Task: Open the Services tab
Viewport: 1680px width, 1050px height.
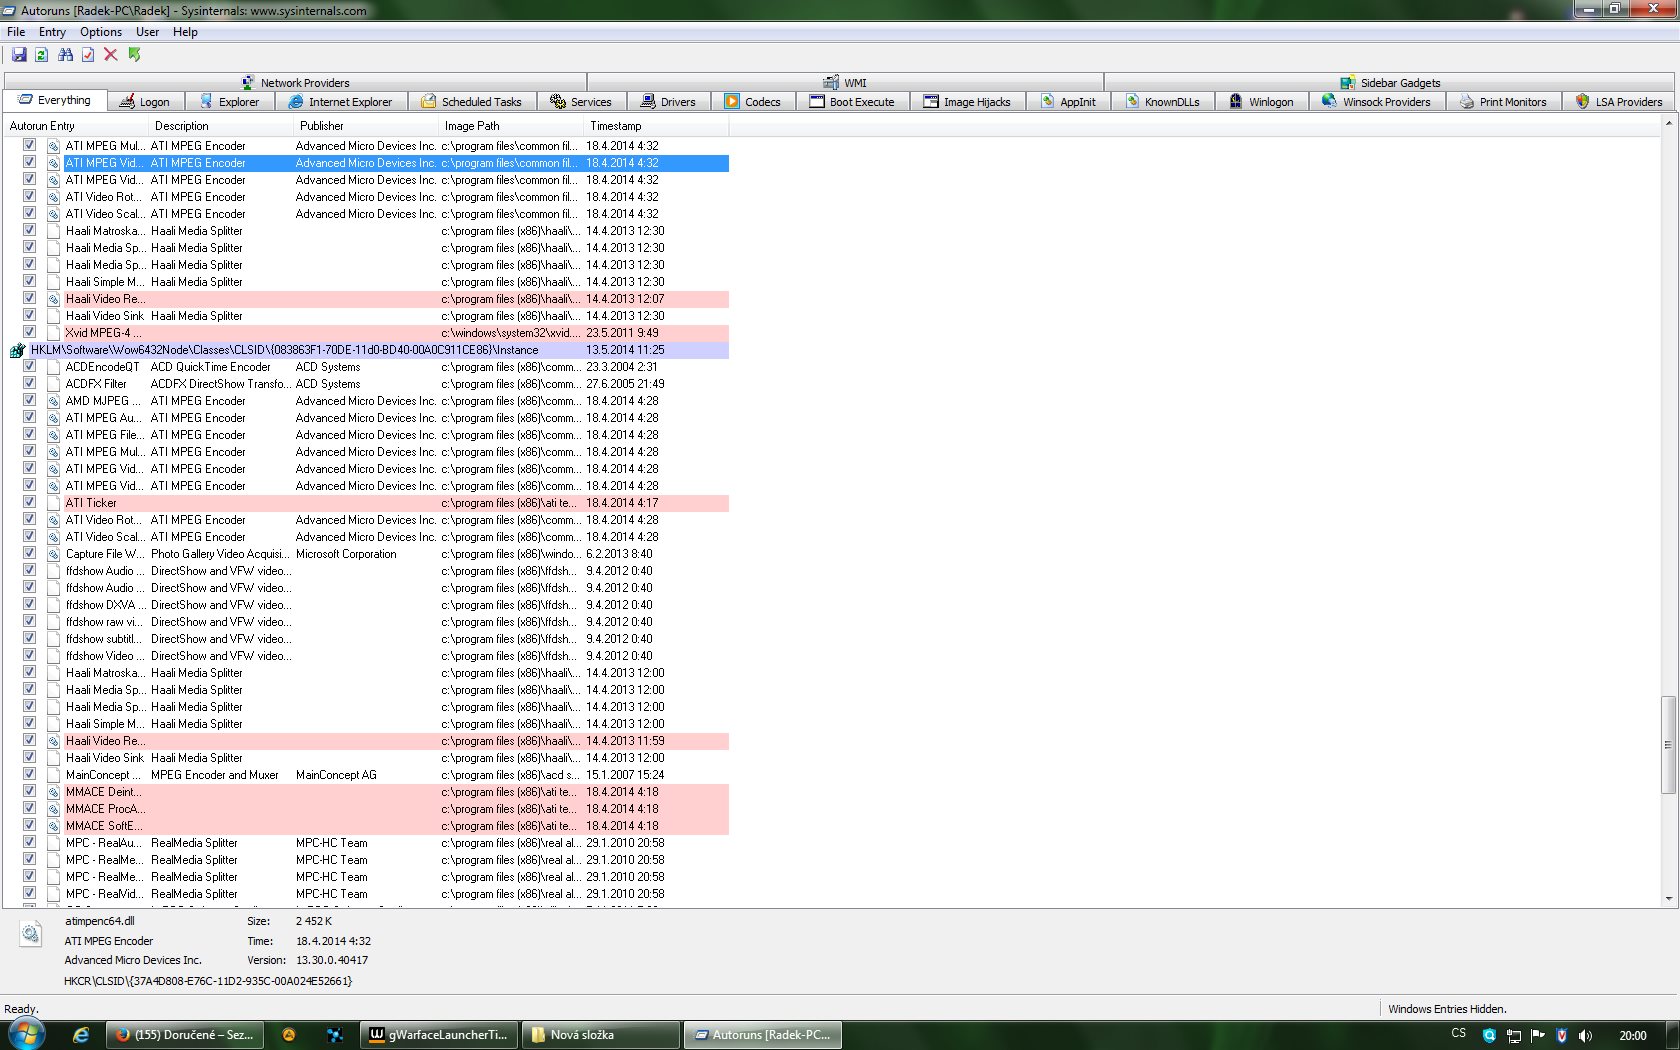Action: point(581,102)
